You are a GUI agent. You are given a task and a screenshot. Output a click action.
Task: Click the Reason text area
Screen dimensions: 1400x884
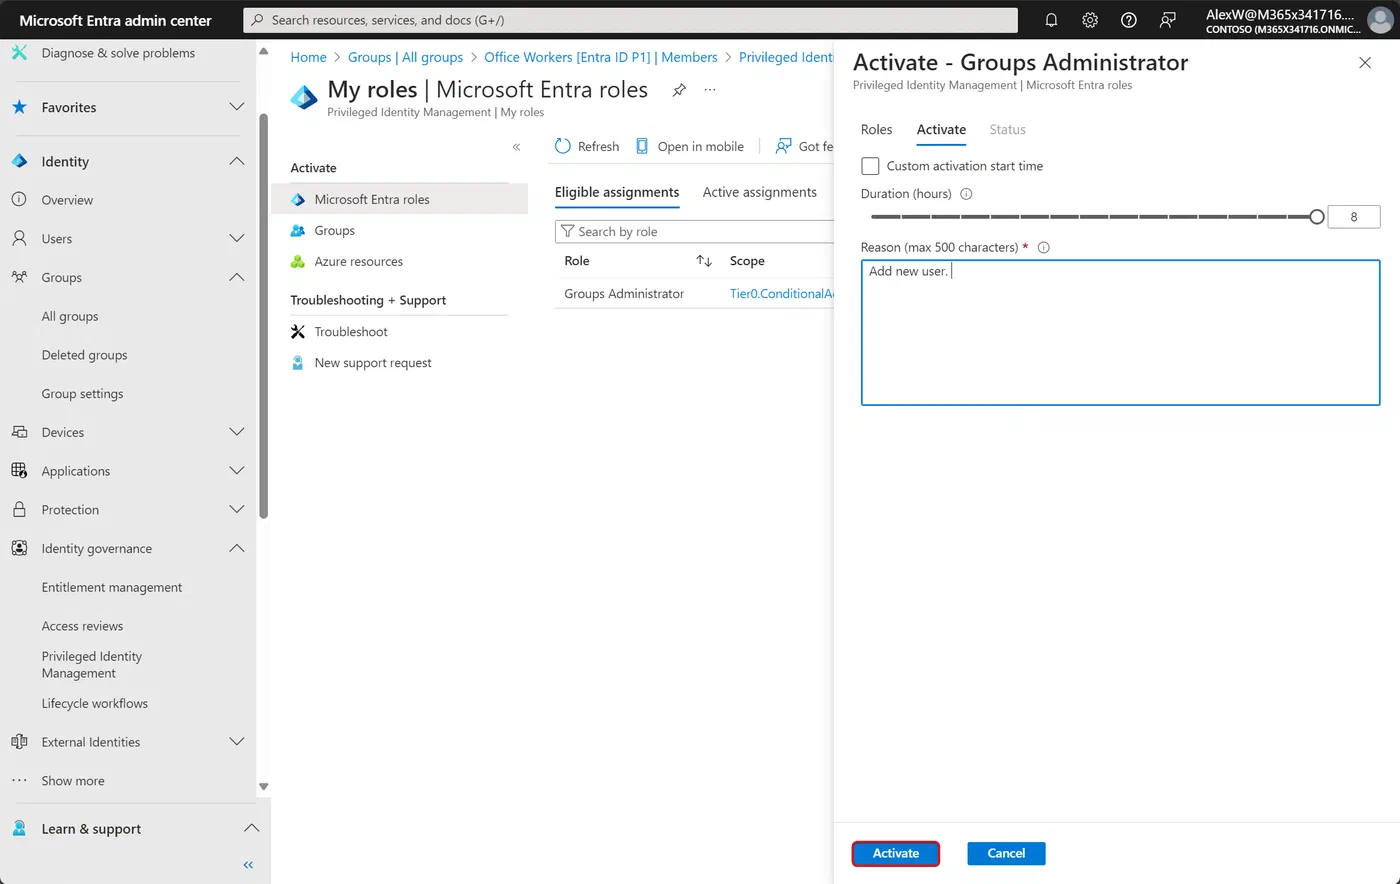1120,333
